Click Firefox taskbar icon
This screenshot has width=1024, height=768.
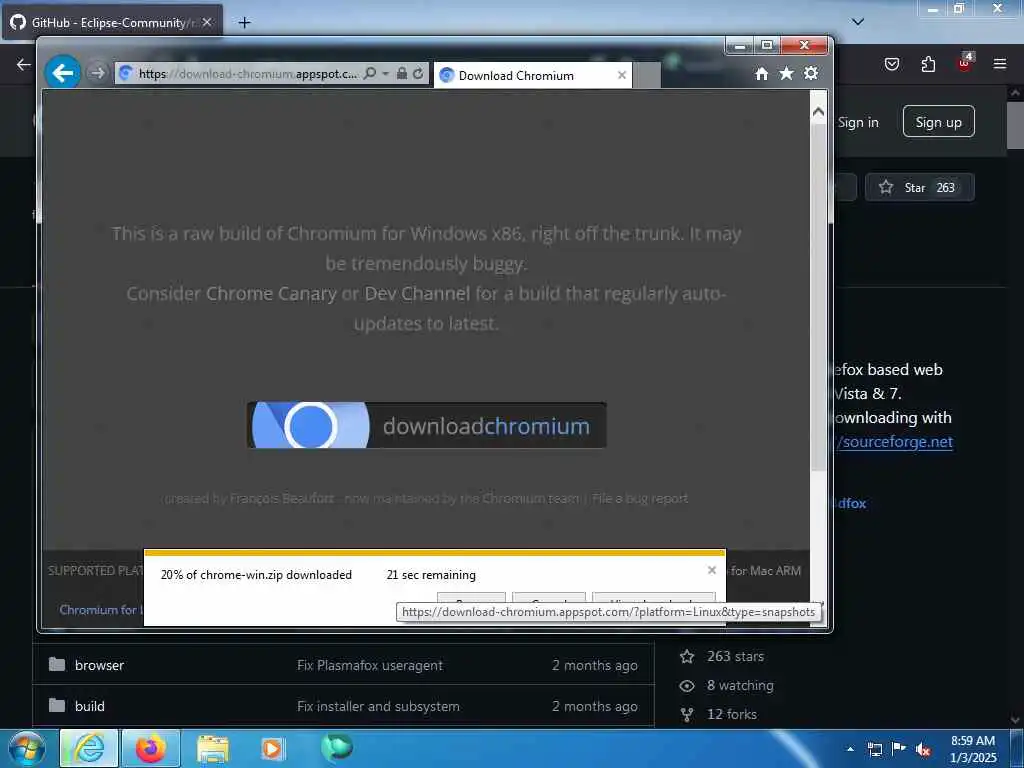pyautogui.click(x=150, y=748)
